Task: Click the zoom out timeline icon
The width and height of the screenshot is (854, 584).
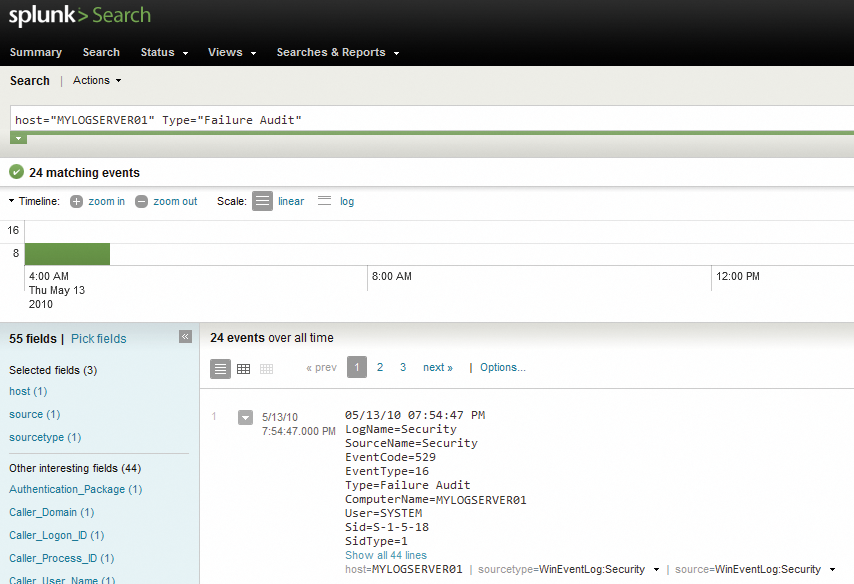Action: click(142, 201)
